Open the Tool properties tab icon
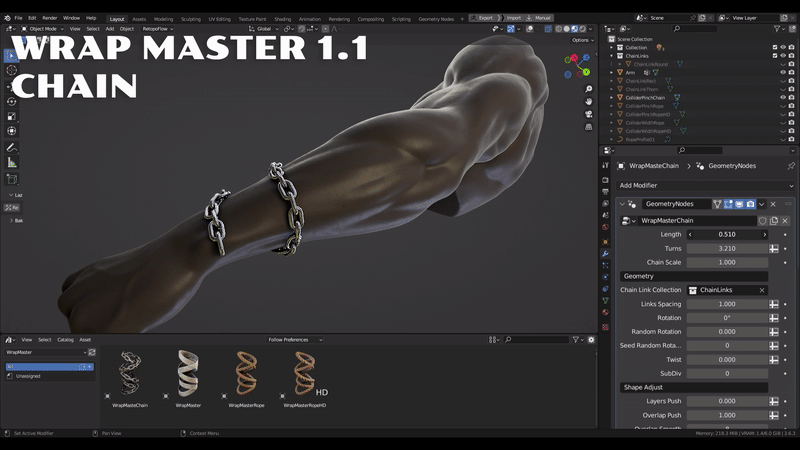The height and width of the screenshot is (450, 800). click(605, 165)
